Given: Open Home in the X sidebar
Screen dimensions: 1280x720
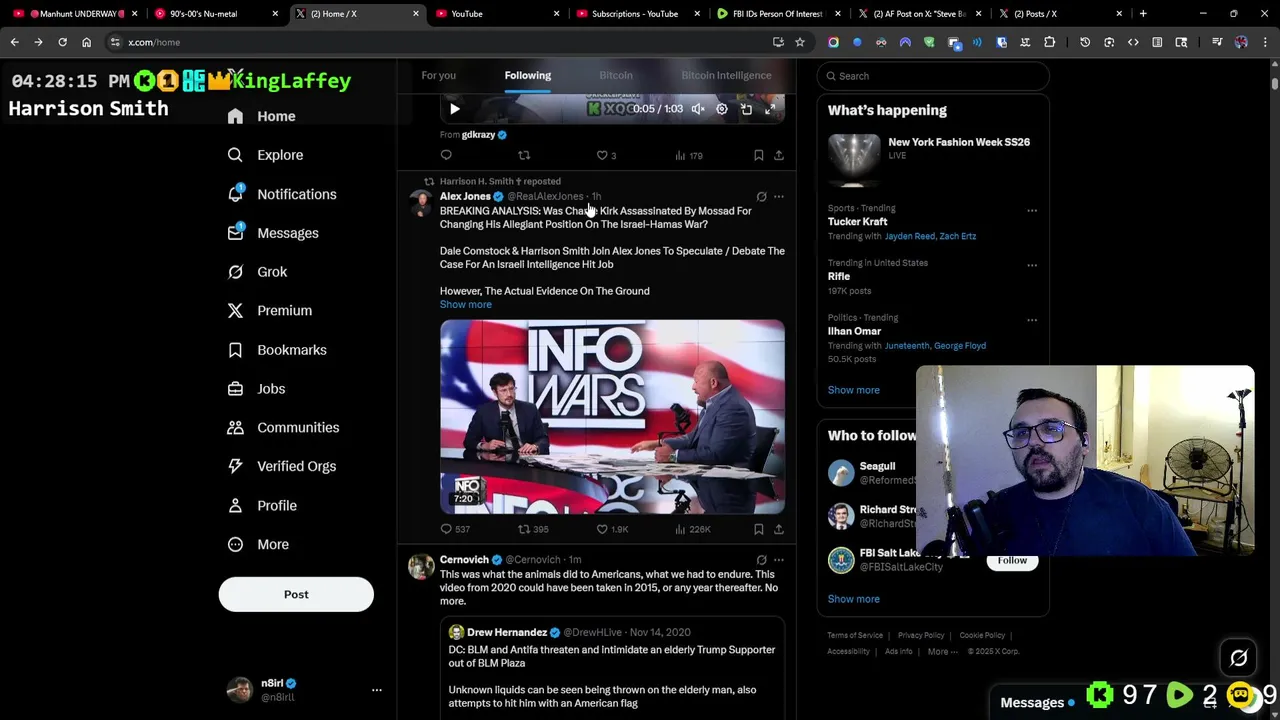Looking at the screenshot, I should click(x=261, y=116).
